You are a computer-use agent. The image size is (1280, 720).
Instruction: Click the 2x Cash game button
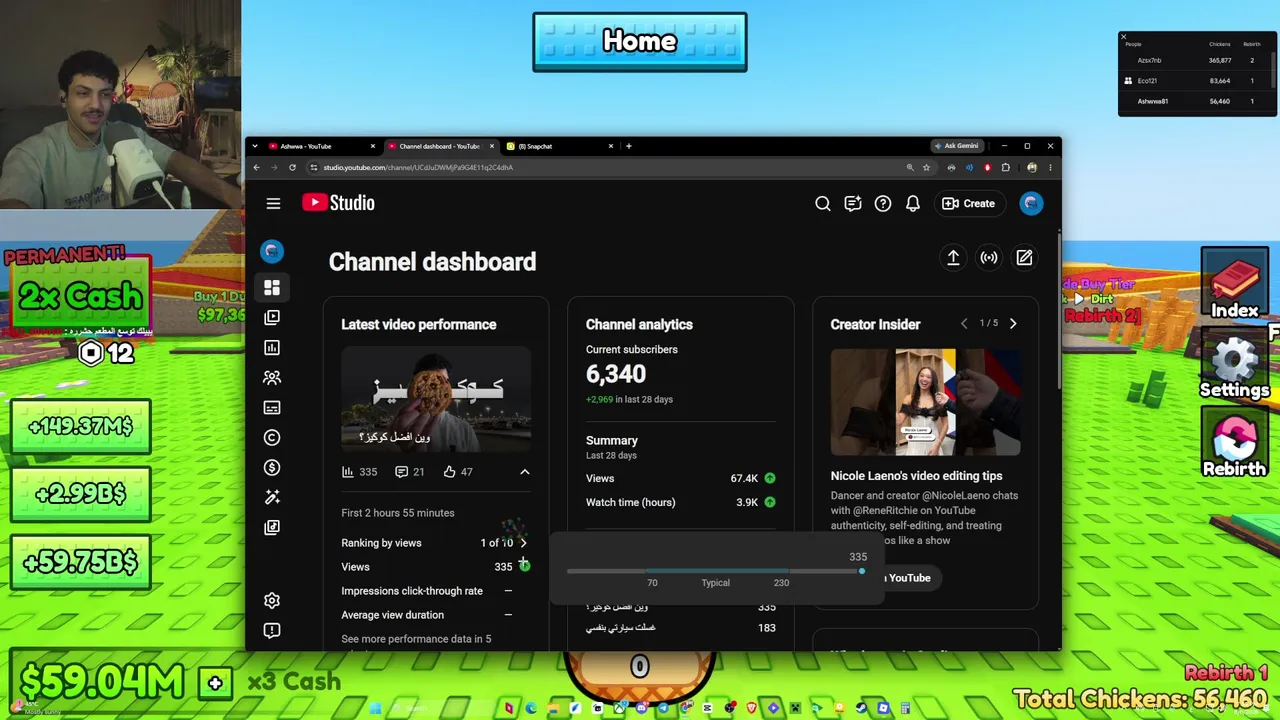click(x=80, y=296)
